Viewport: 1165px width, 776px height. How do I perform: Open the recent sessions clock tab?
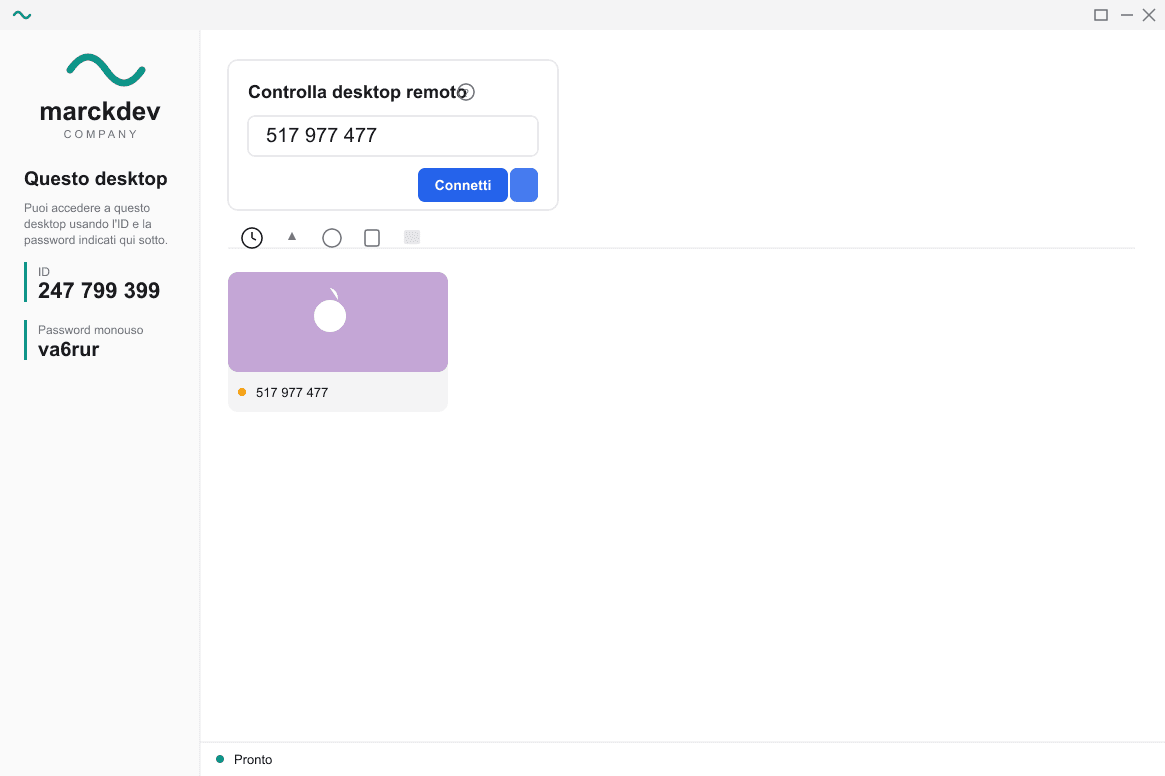coord(252,238)
